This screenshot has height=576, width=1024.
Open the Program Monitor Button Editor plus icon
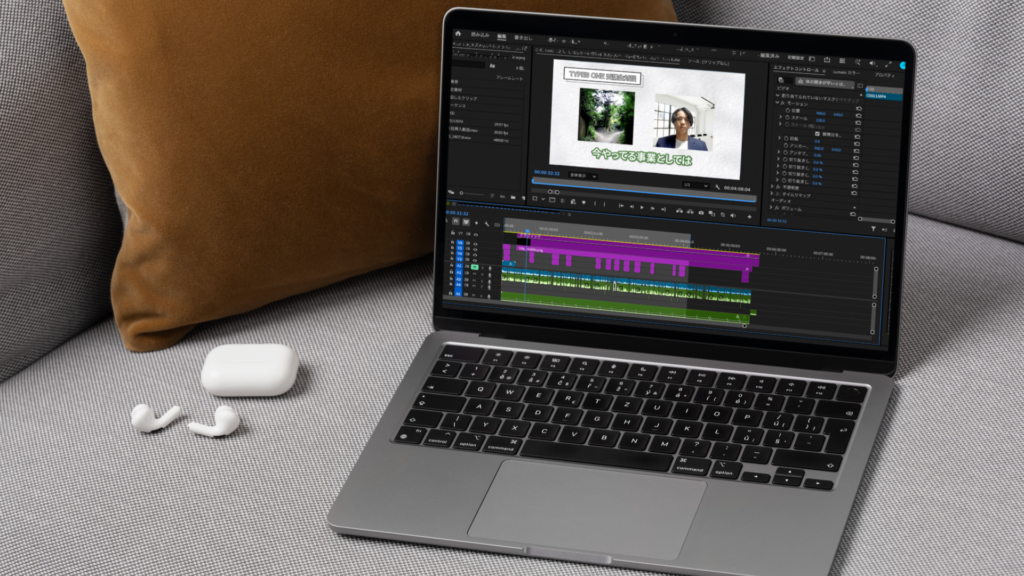click(750, 217)
